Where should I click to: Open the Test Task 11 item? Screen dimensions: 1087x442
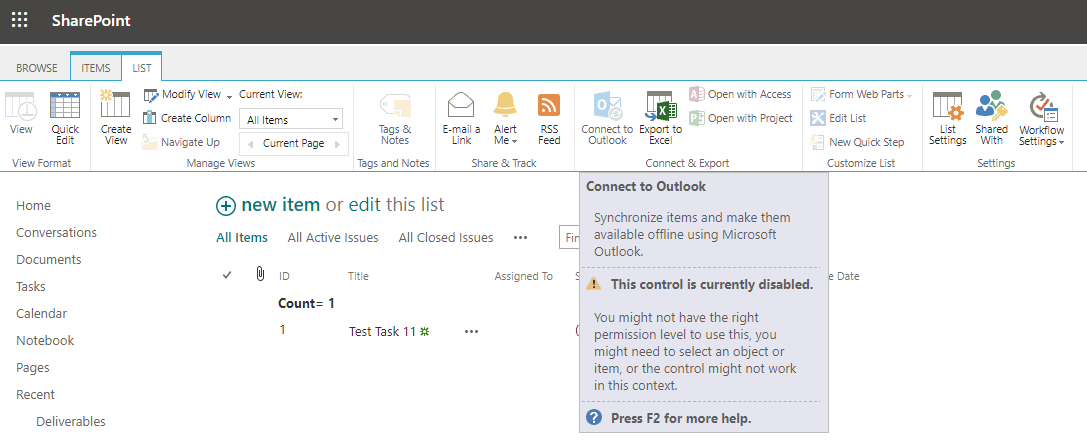coord(382,332)
